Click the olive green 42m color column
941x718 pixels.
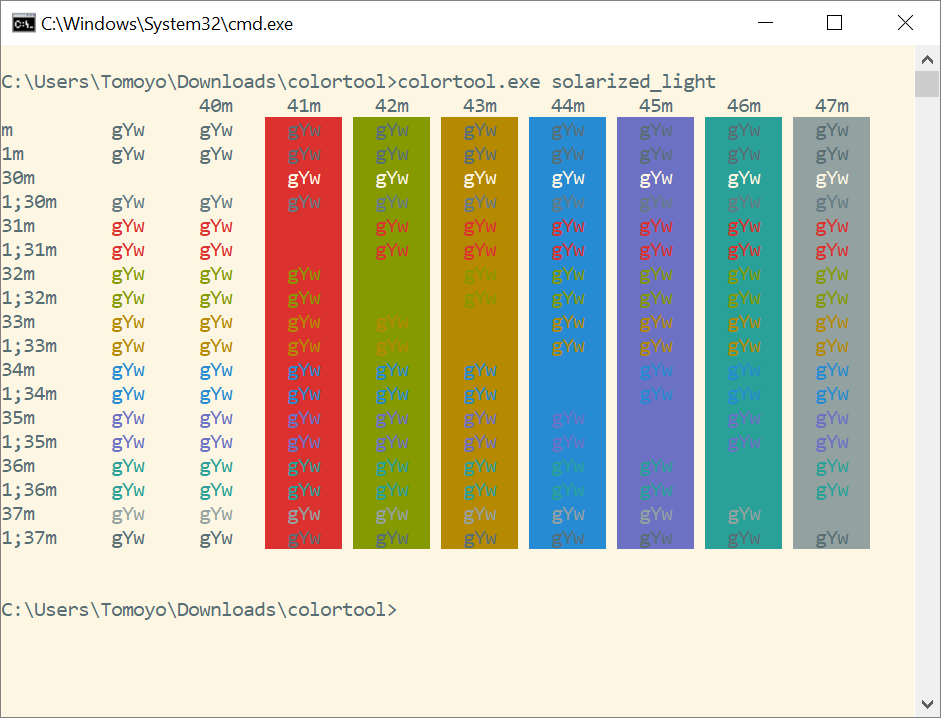[391, 333]
